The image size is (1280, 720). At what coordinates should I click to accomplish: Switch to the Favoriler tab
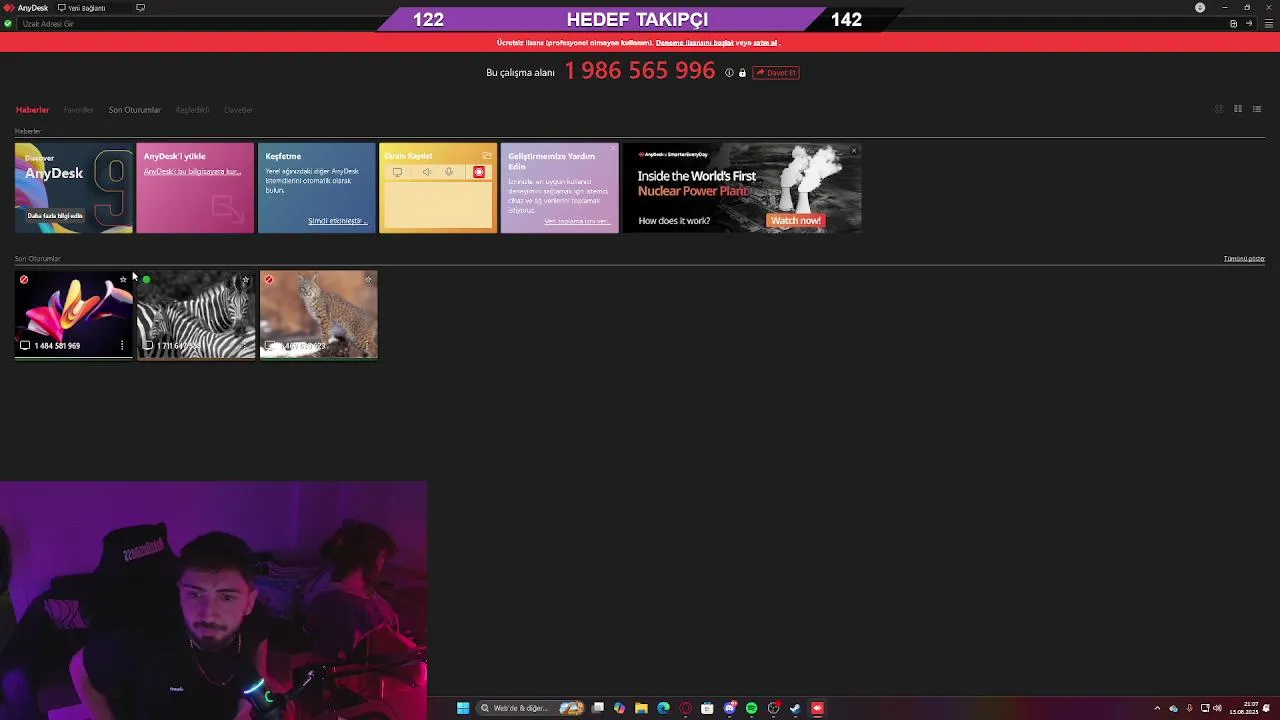(x=78, y=110)
